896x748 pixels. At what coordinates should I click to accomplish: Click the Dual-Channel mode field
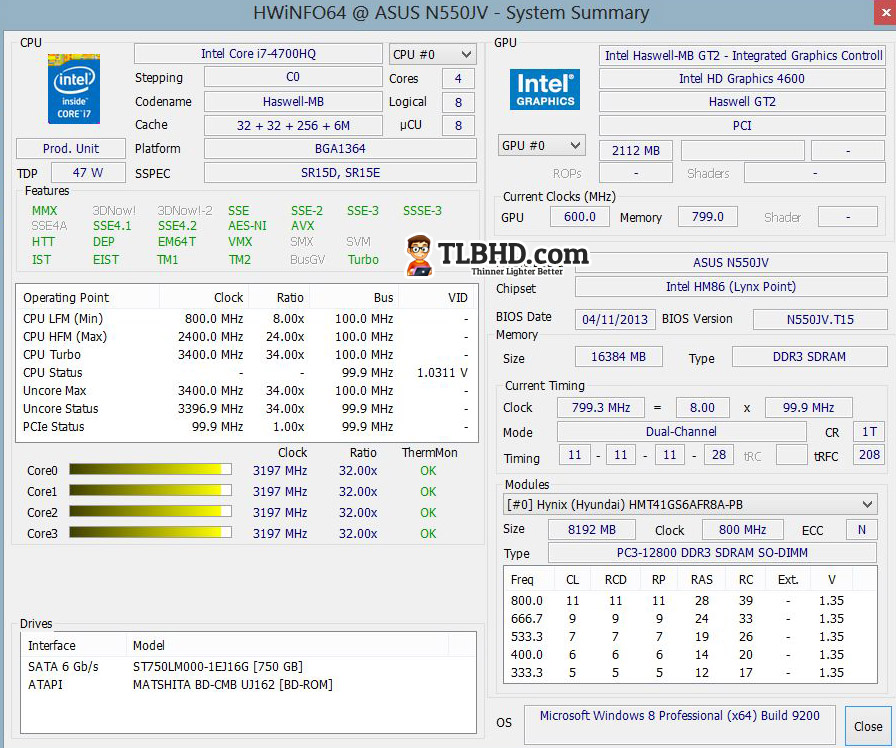tap(681, 431)
